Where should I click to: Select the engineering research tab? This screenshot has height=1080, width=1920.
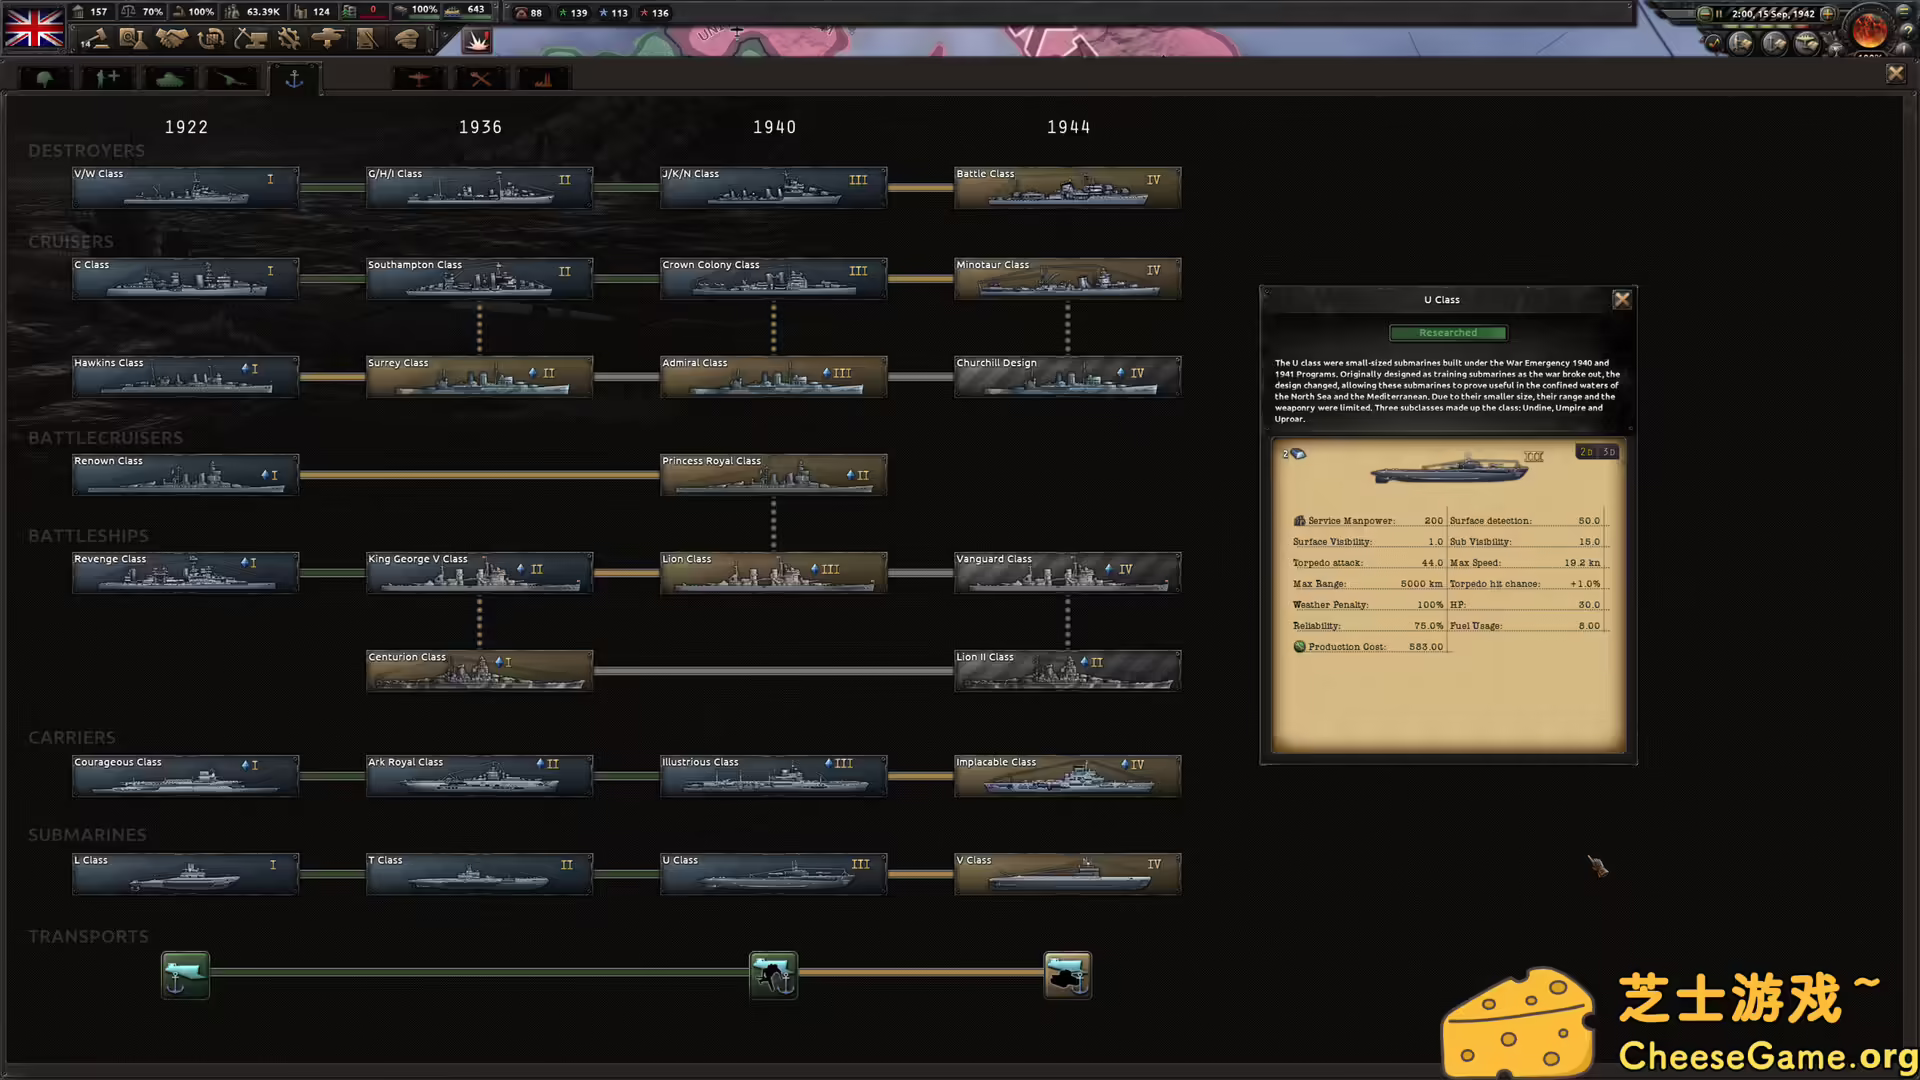[x=481, y=77]
